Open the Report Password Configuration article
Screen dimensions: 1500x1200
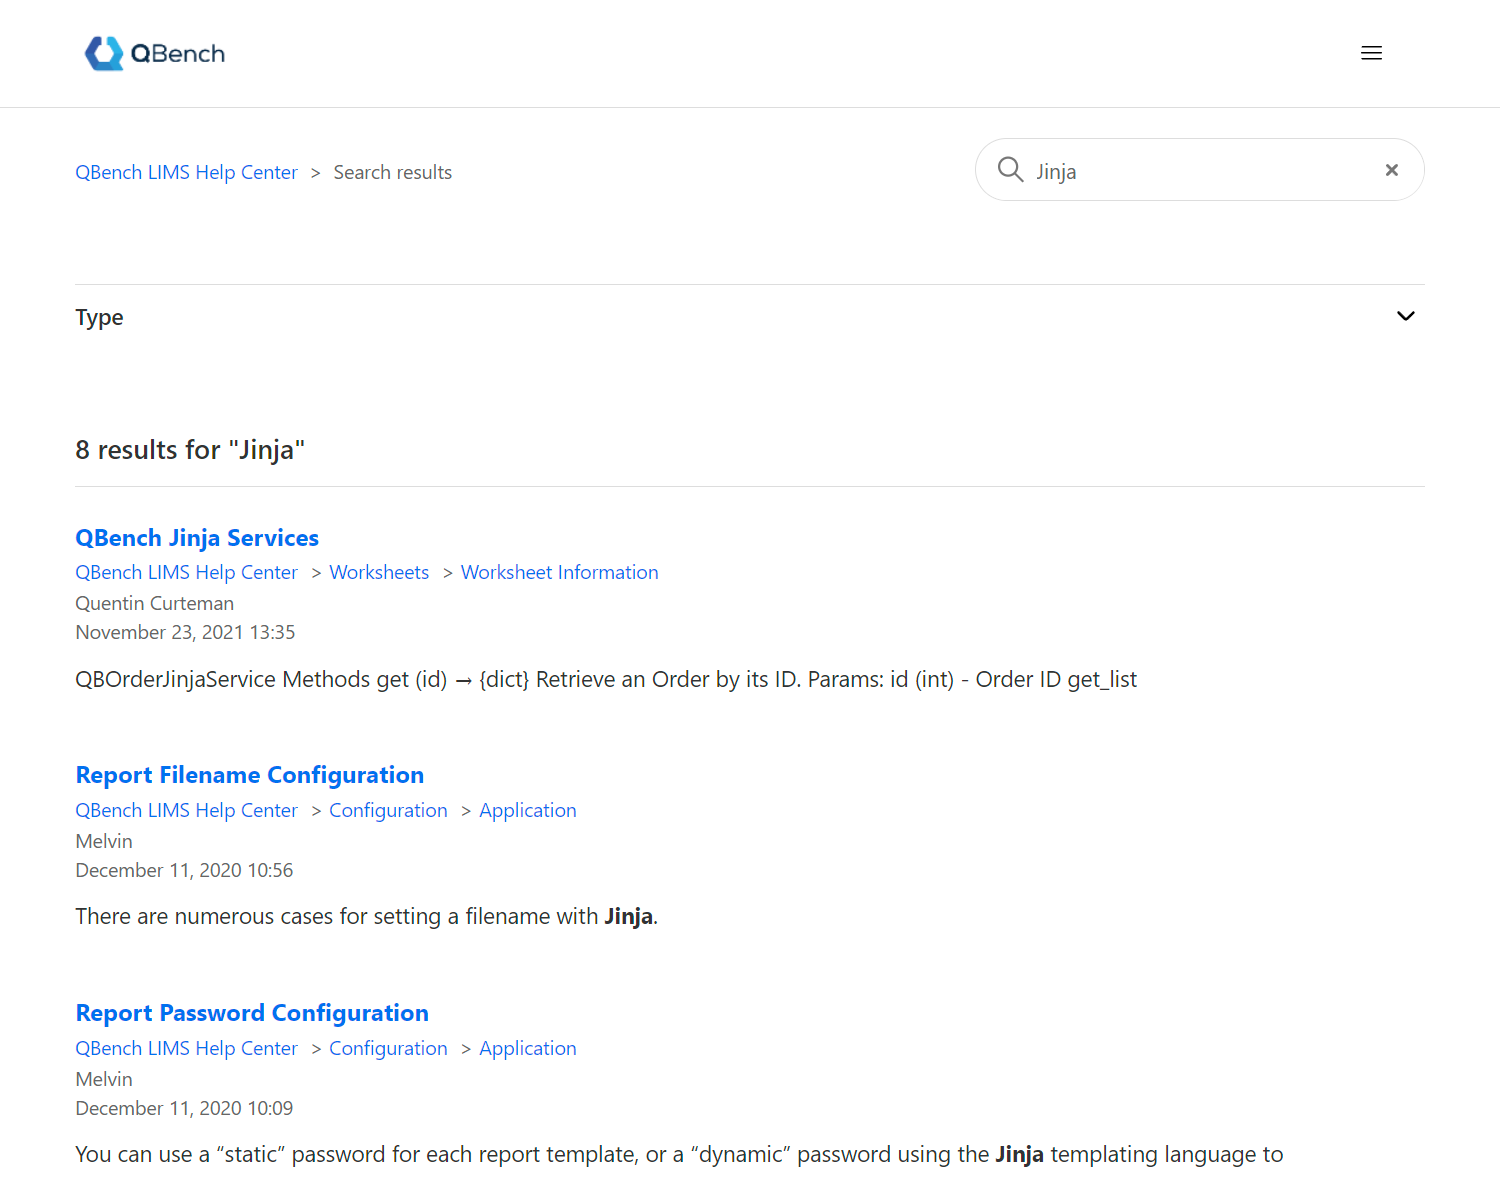click(x=252, y=1014)
